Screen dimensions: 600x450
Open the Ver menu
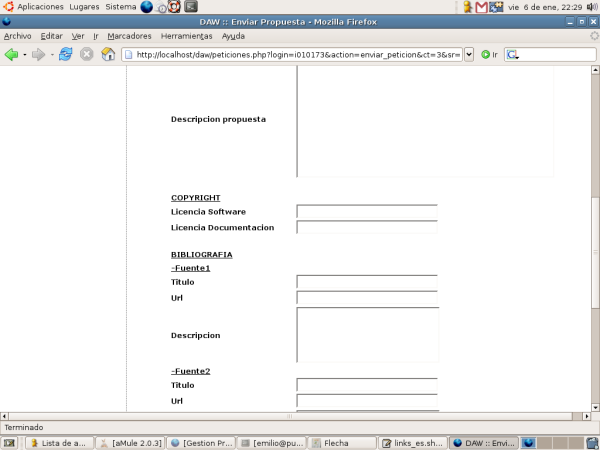tap(78, 36)
